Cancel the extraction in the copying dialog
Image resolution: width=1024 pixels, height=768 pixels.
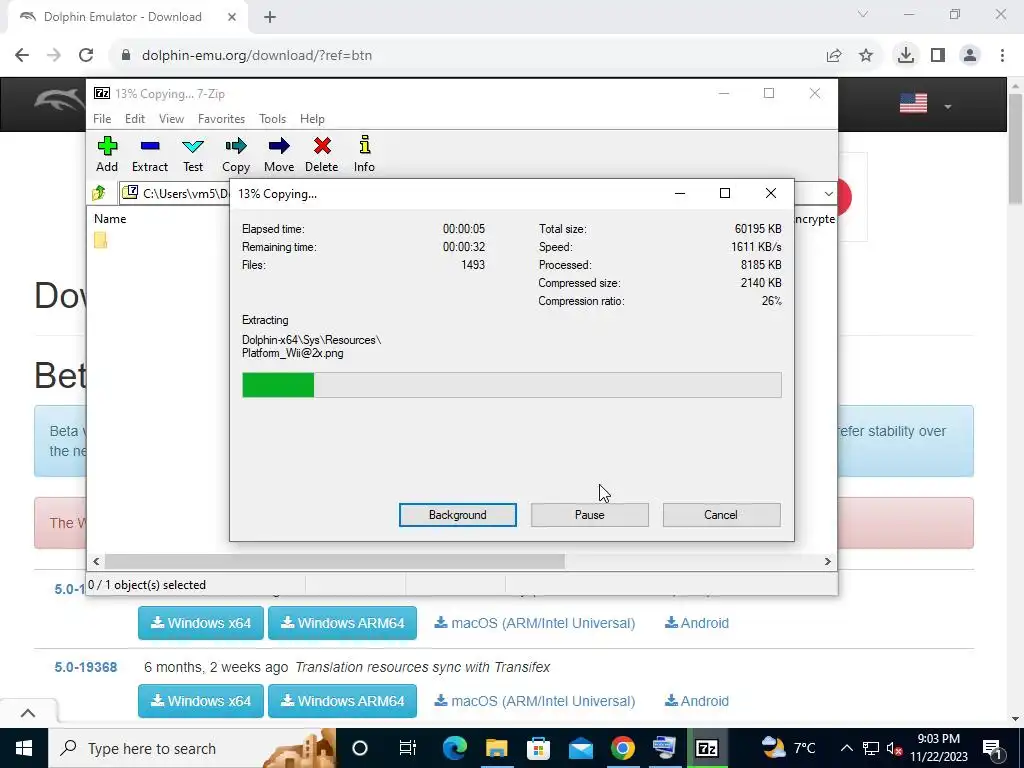pos(721,515)
